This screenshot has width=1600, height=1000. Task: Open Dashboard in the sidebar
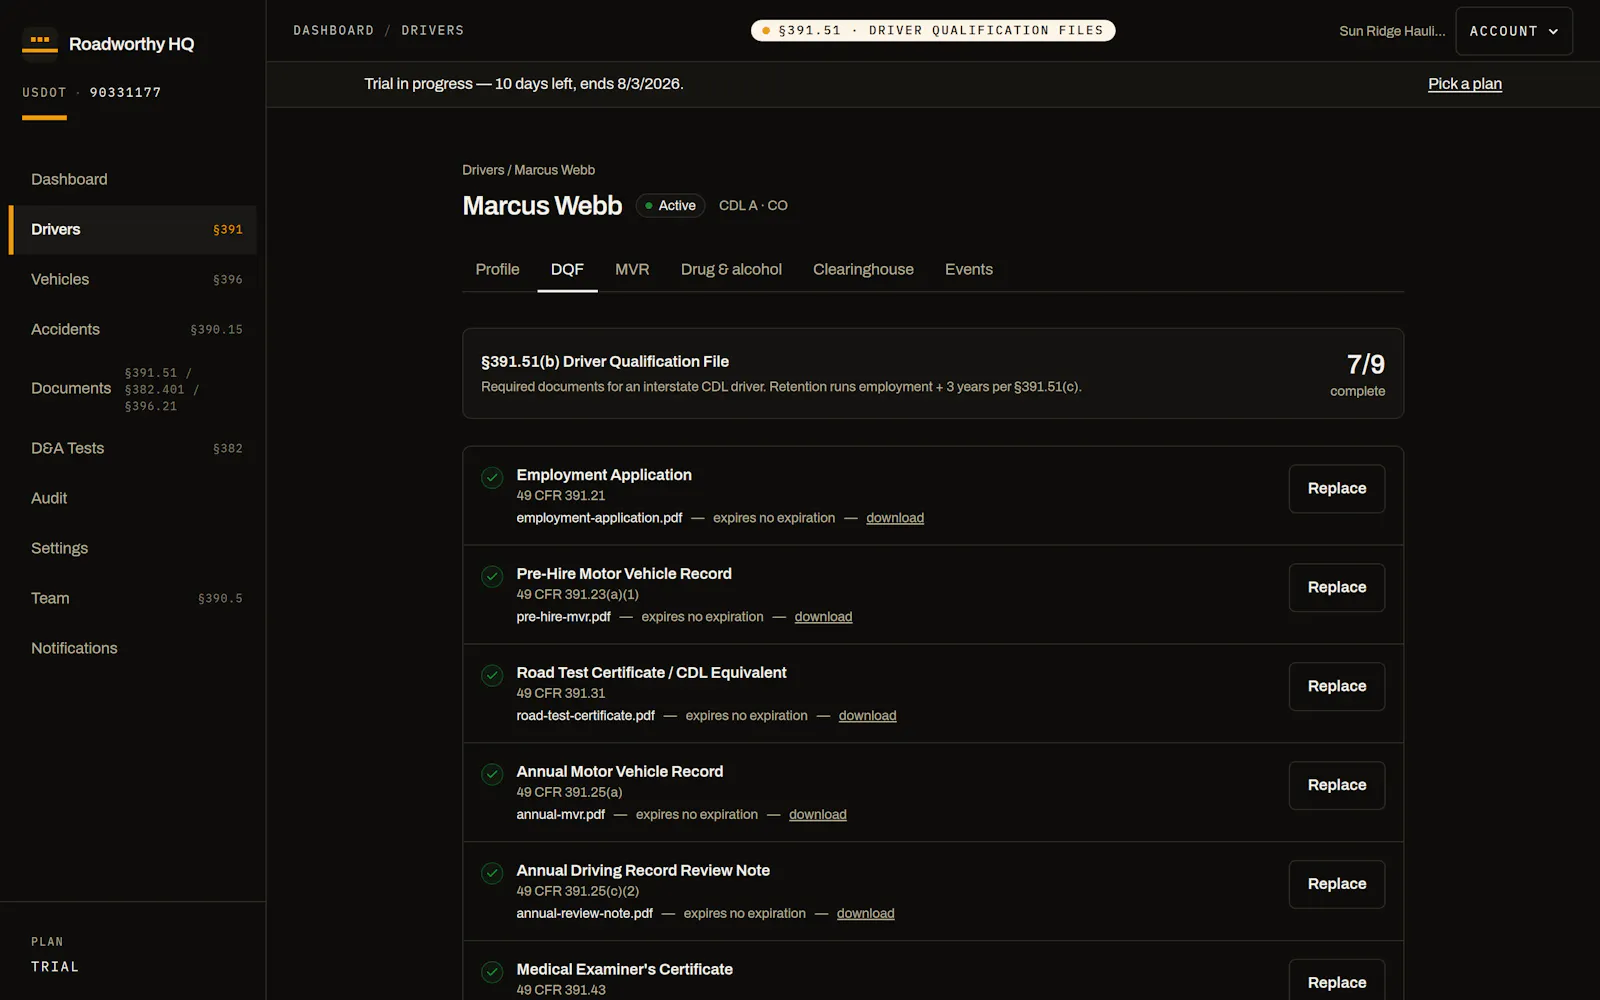tap(133, 179)
